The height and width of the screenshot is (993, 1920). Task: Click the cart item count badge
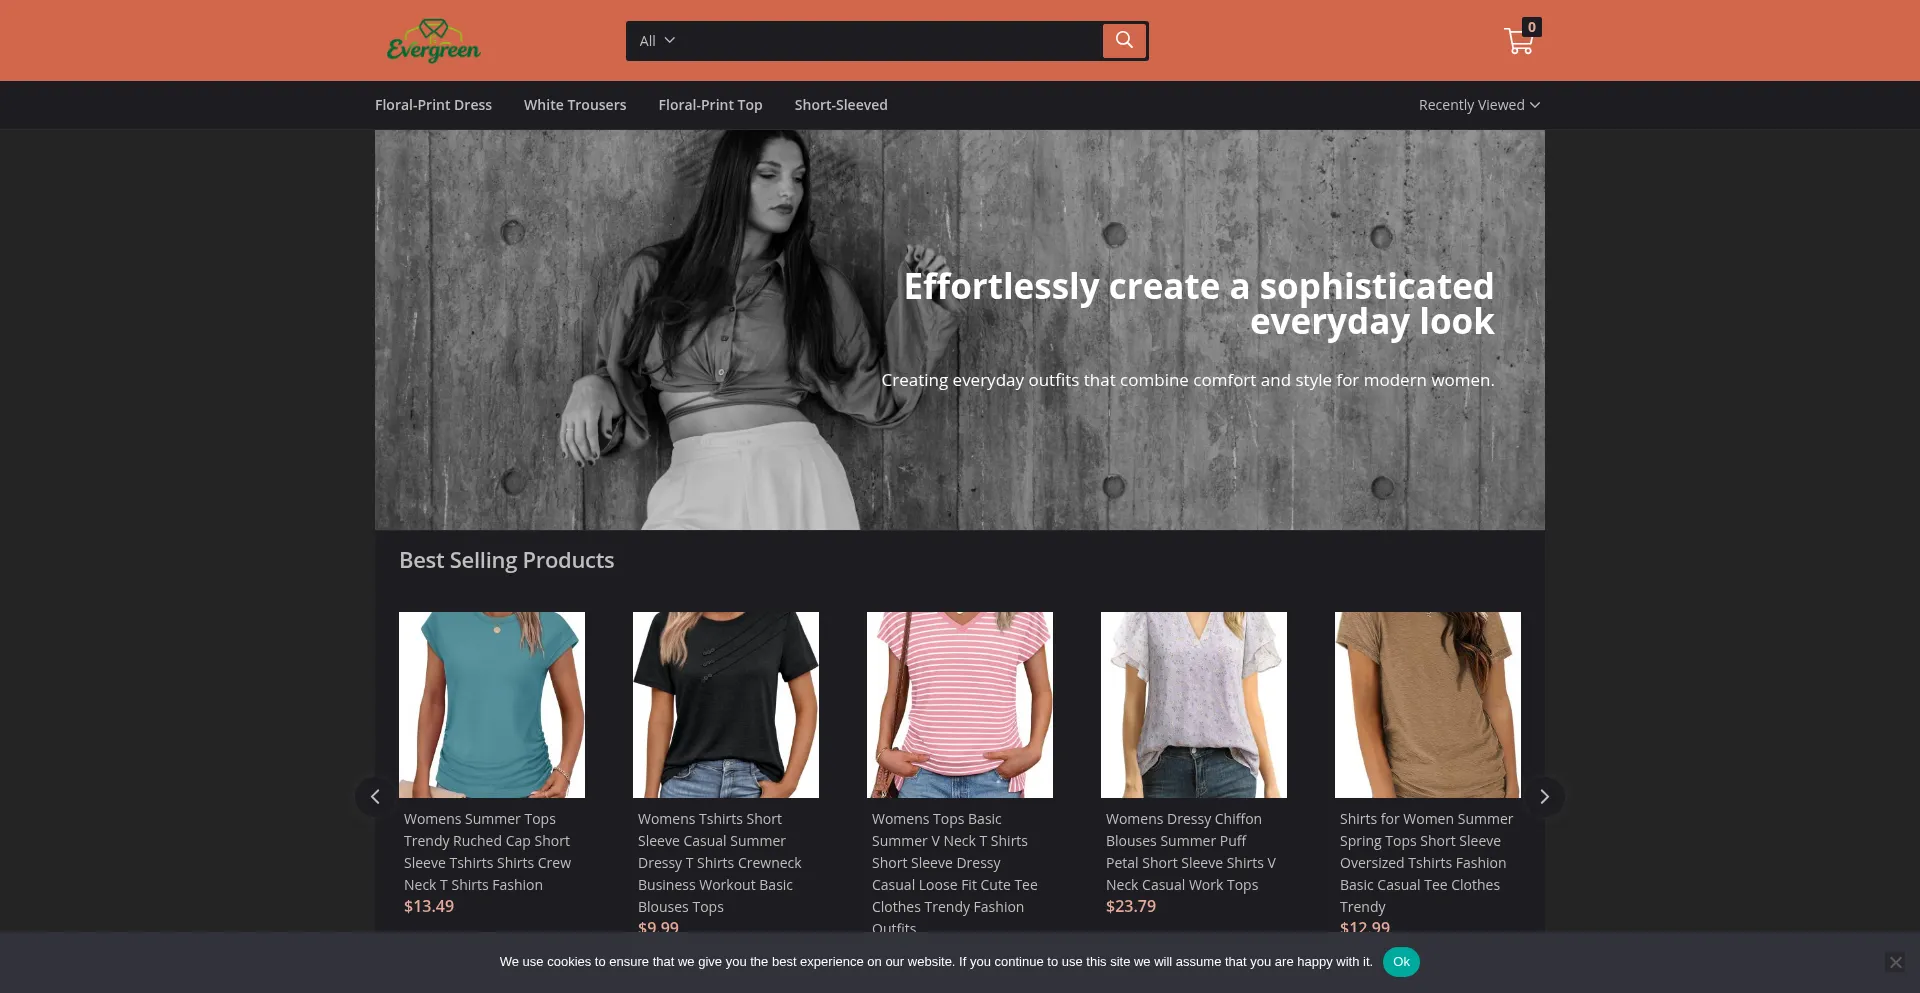1531,27
